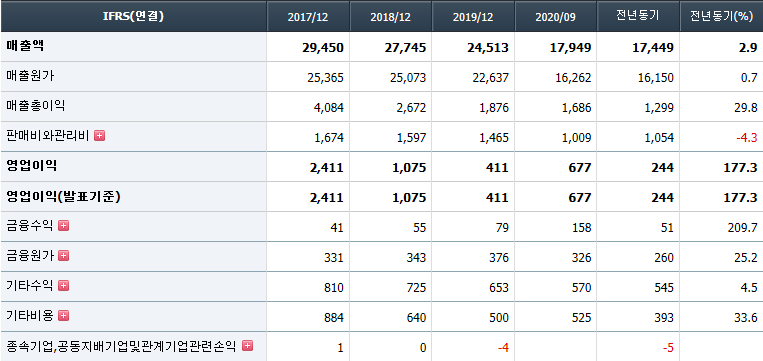763x361 pixels.
Task: Select the 금융수익 value 41
Action: click(x=337, y=228)
